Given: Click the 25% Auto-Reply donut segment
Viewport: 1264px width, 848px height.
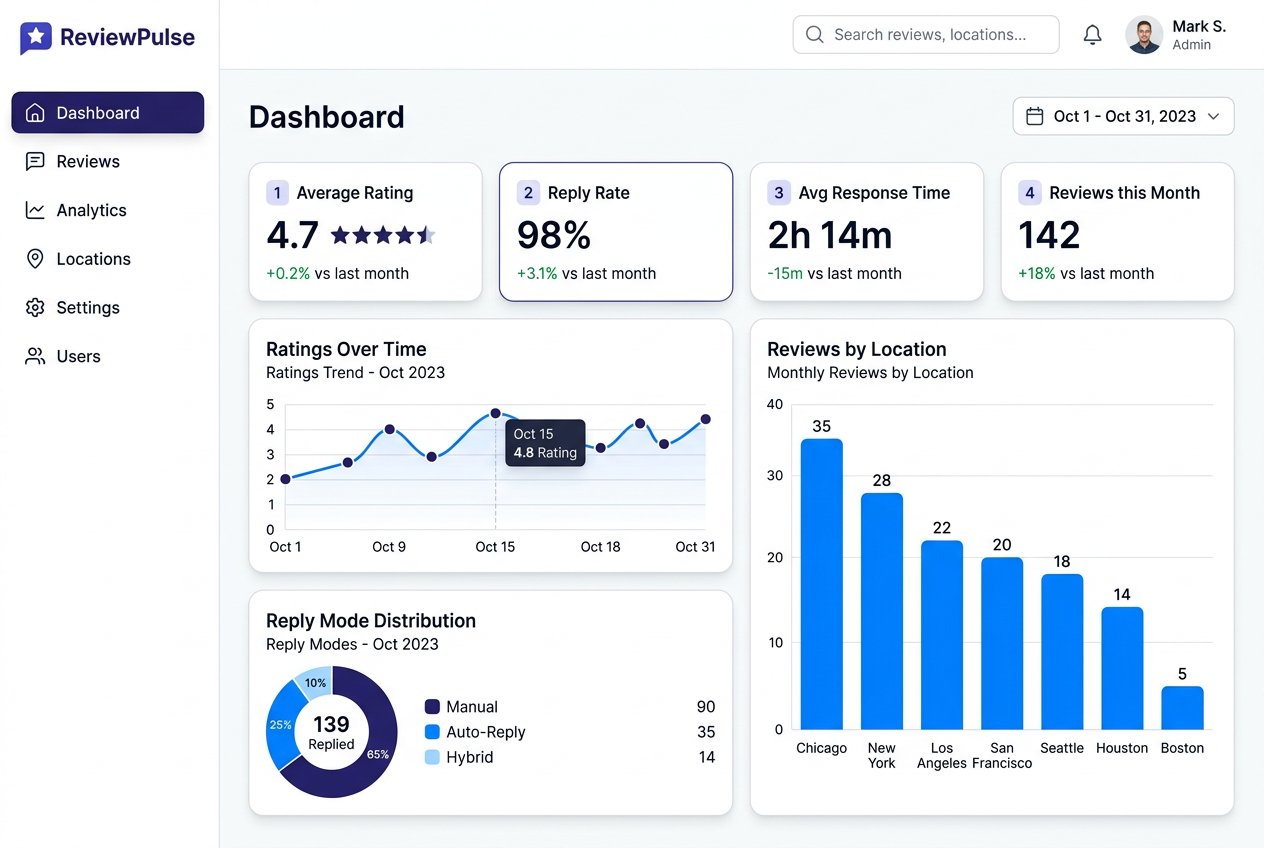Looking at the screenshot, I should pyautogui.click(x=281, y=725).
